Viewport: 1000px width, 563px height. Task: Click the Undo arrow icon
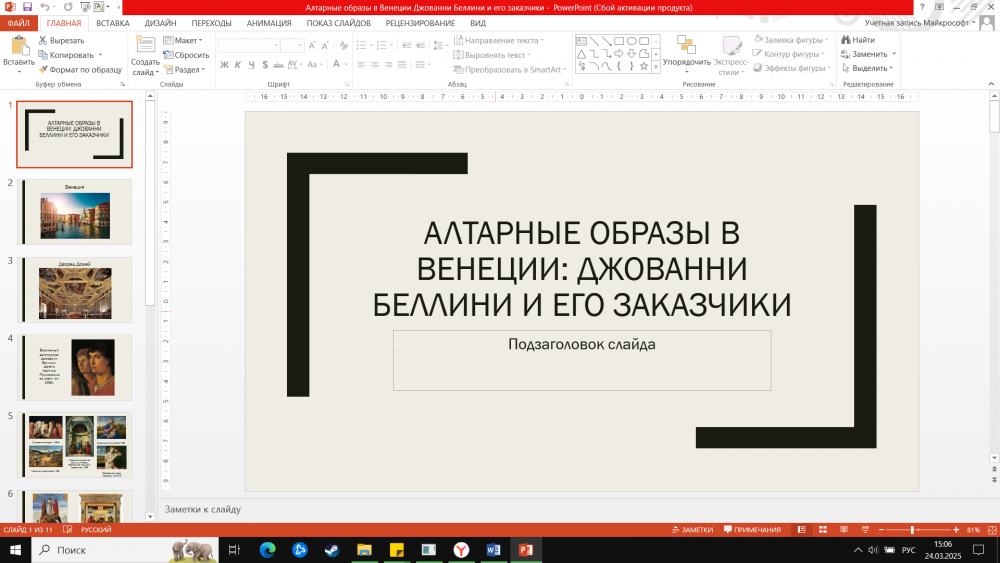(x=46, y=7)
